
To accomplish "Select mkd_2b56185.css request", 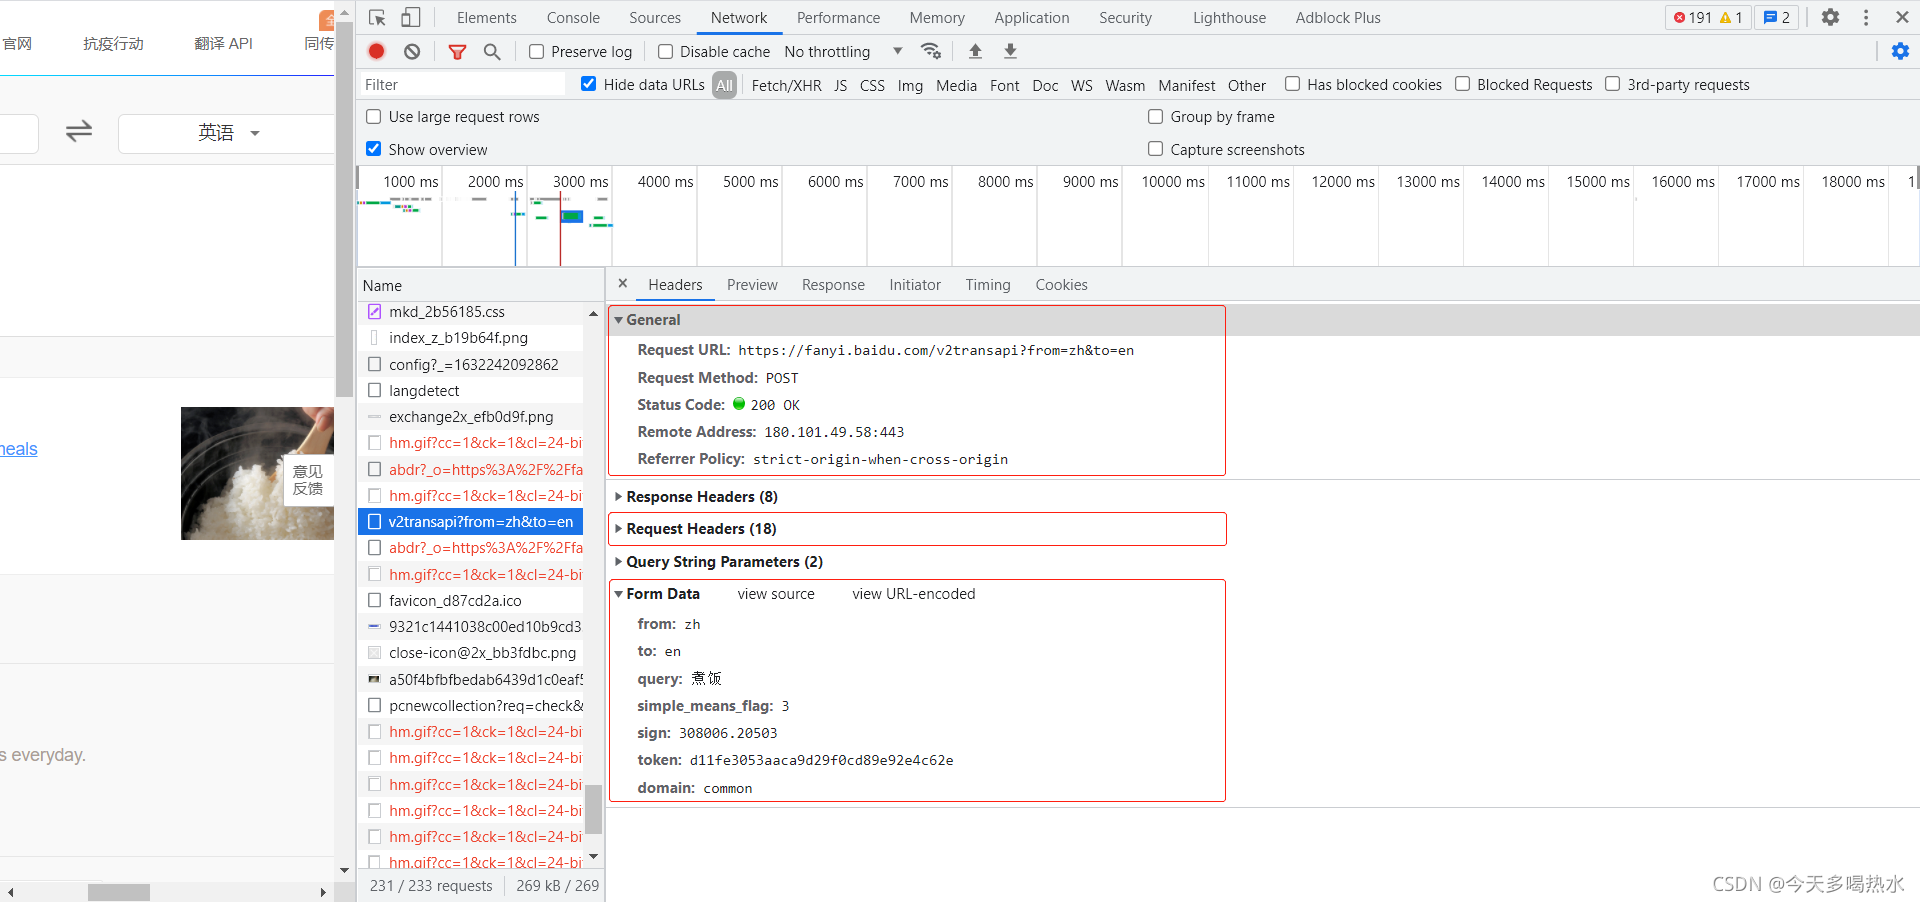I will click(x=471, y=312).
